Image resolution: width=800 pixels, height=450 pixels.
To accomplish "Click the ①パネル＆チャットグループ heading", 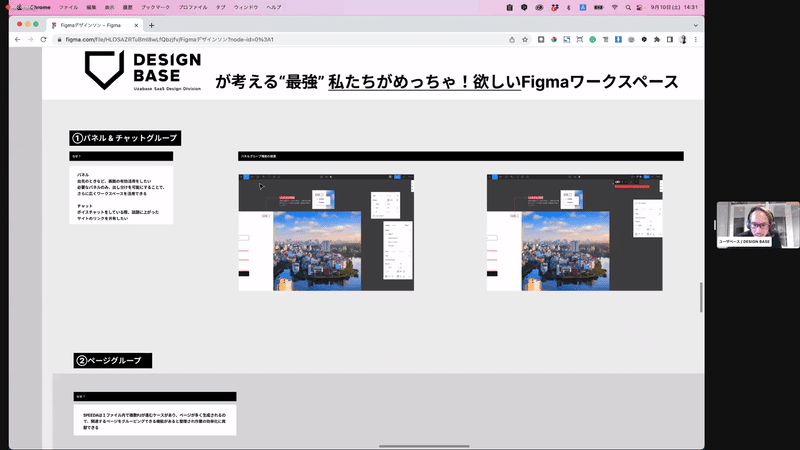I will (125, 138).
